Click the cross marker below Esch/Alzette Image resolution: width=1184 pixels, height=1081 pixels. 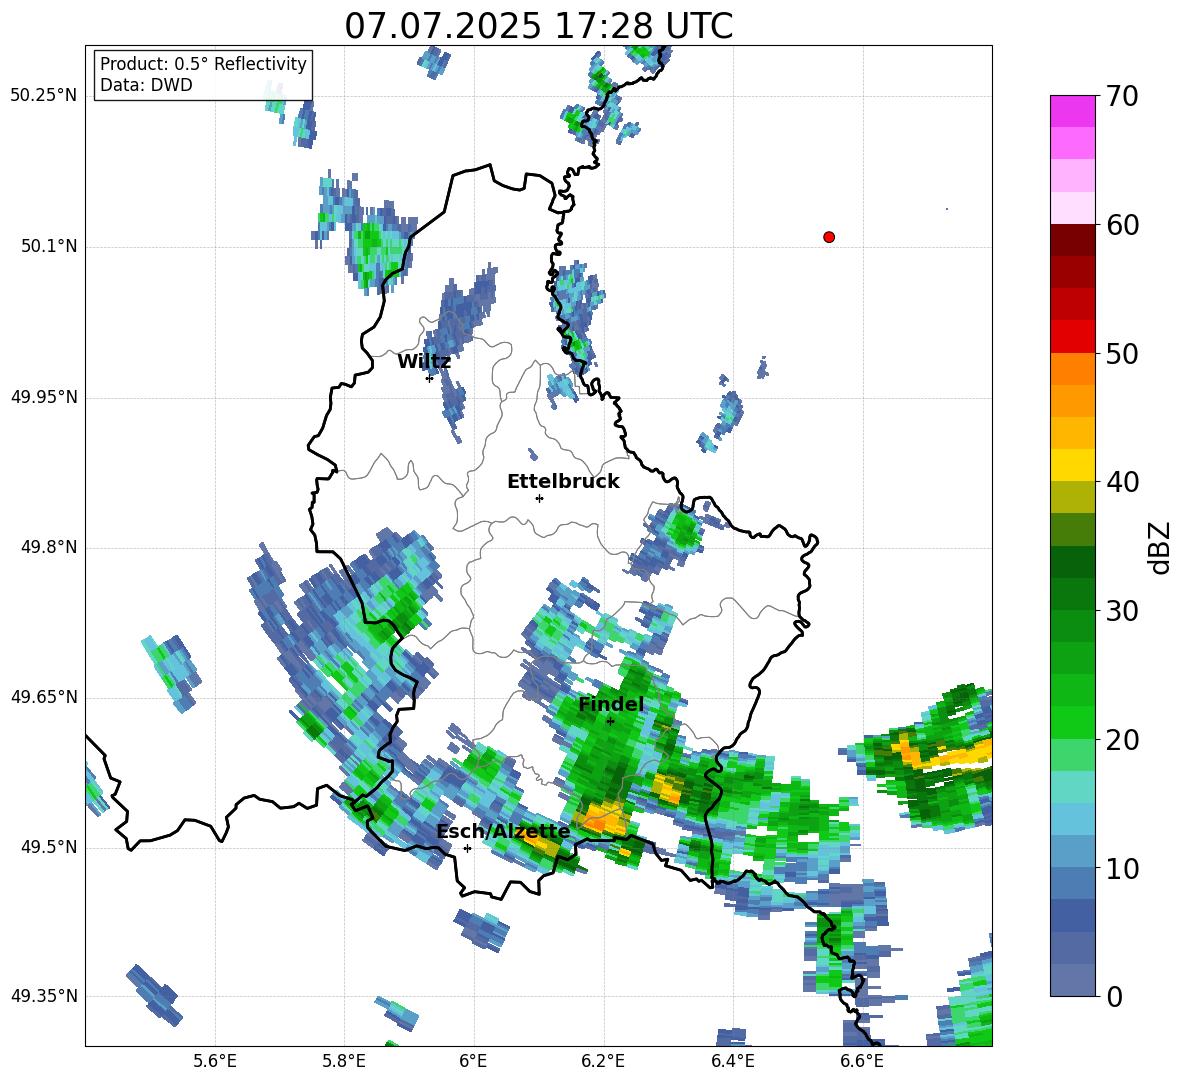click(x=467, y=848)
